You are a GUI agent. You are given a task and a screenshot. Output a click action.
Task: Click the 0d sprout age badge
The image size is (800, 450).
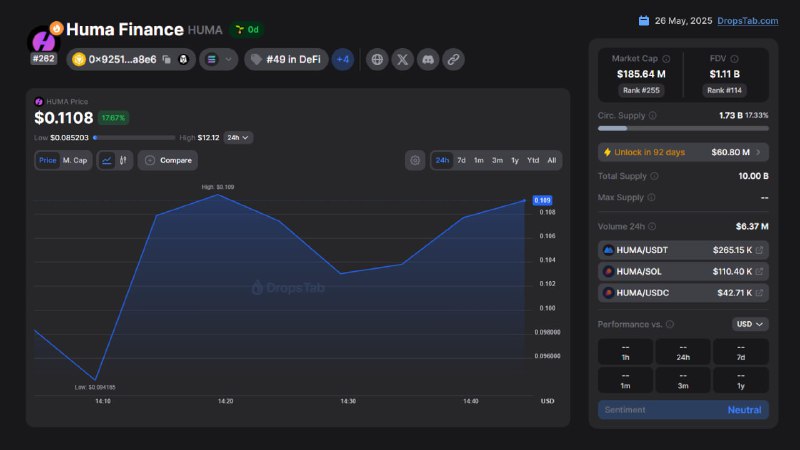click(x=247, y=30)
